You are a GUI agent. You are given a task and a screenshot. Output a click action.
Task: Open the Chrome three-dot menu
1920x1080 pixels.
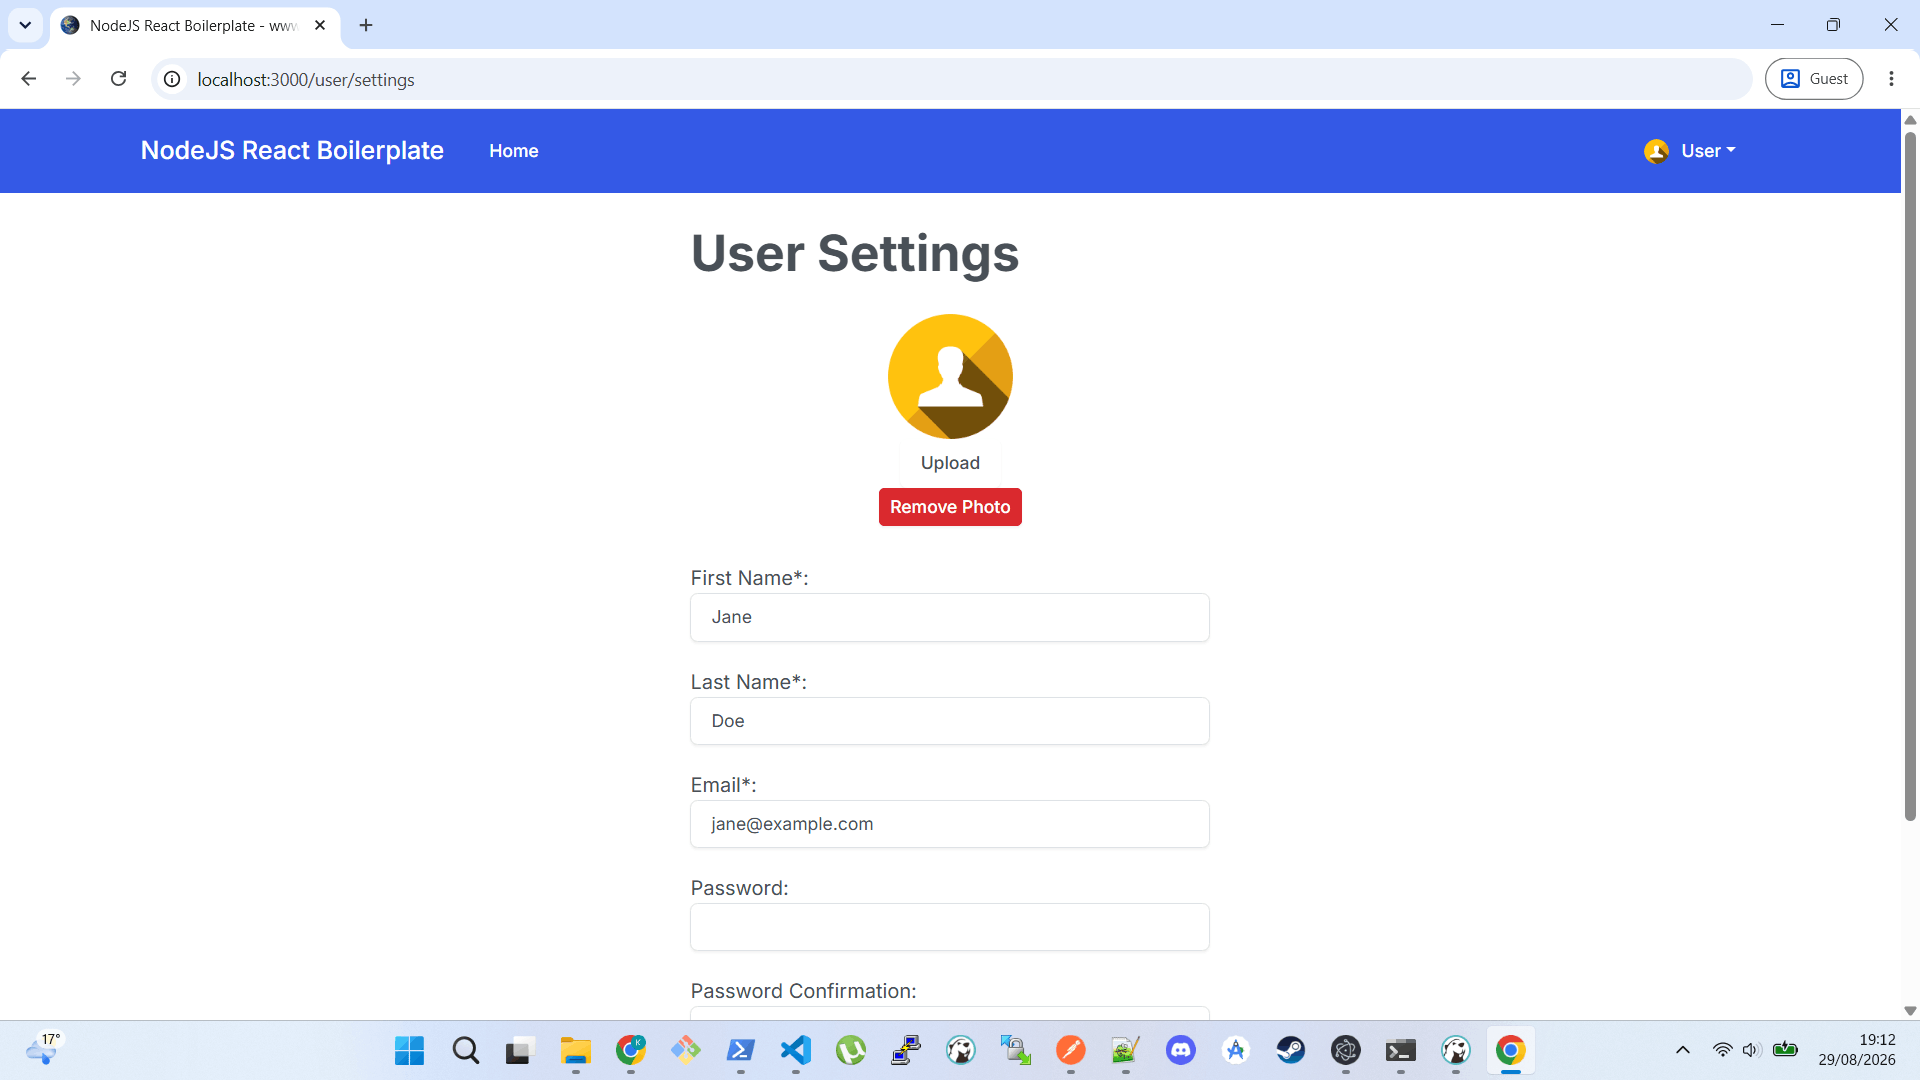[x=1891, y=79]
